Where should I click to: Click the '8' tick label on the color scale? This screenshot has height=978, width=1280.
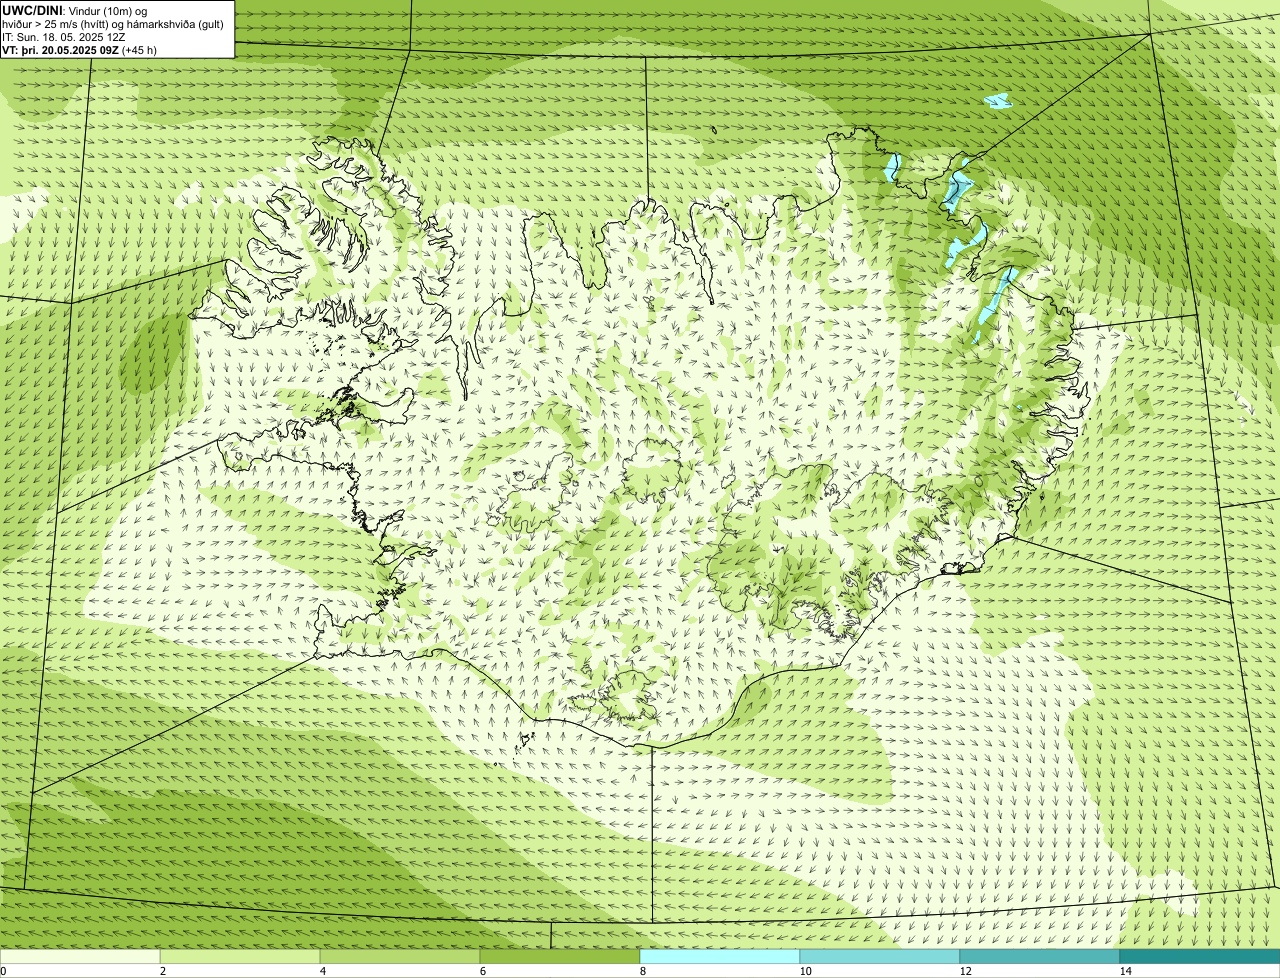point(642,971)
